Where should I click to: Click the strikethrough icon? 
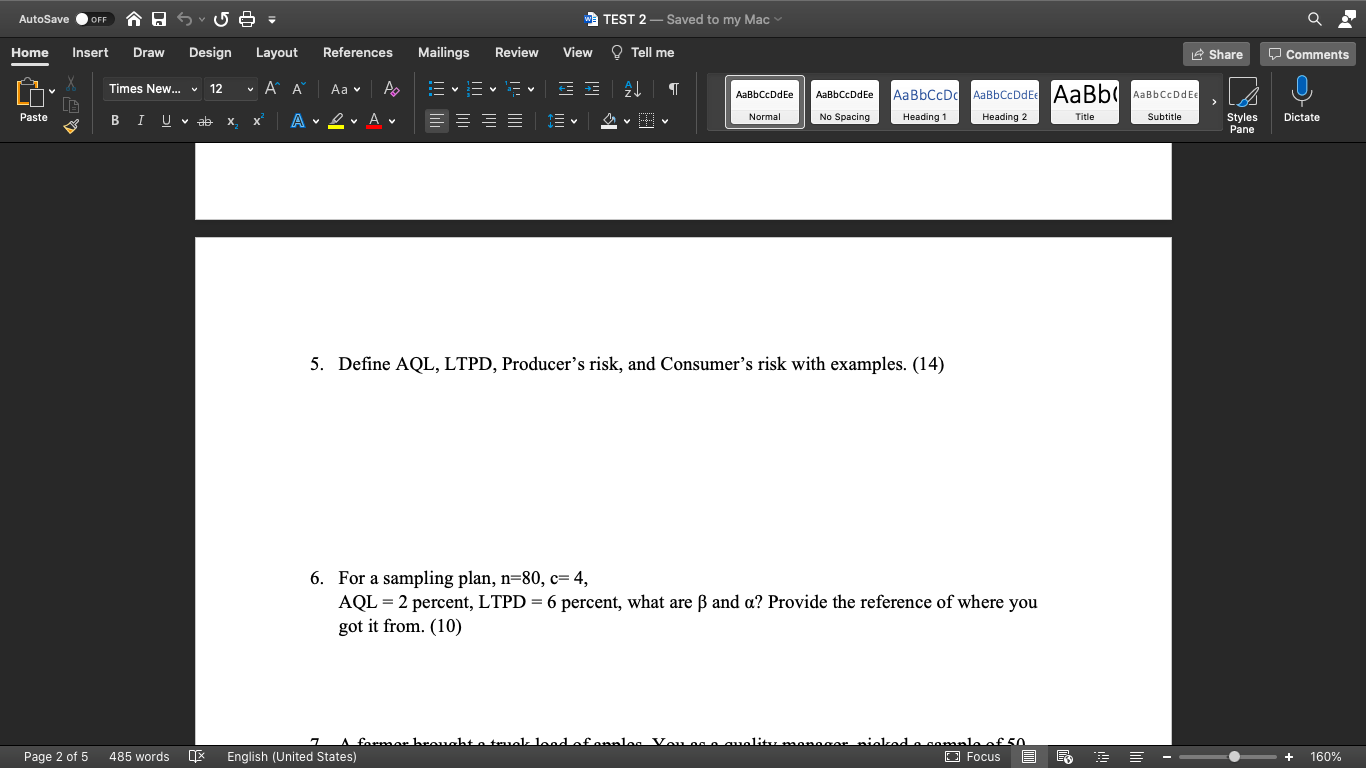tap(204, 120)
